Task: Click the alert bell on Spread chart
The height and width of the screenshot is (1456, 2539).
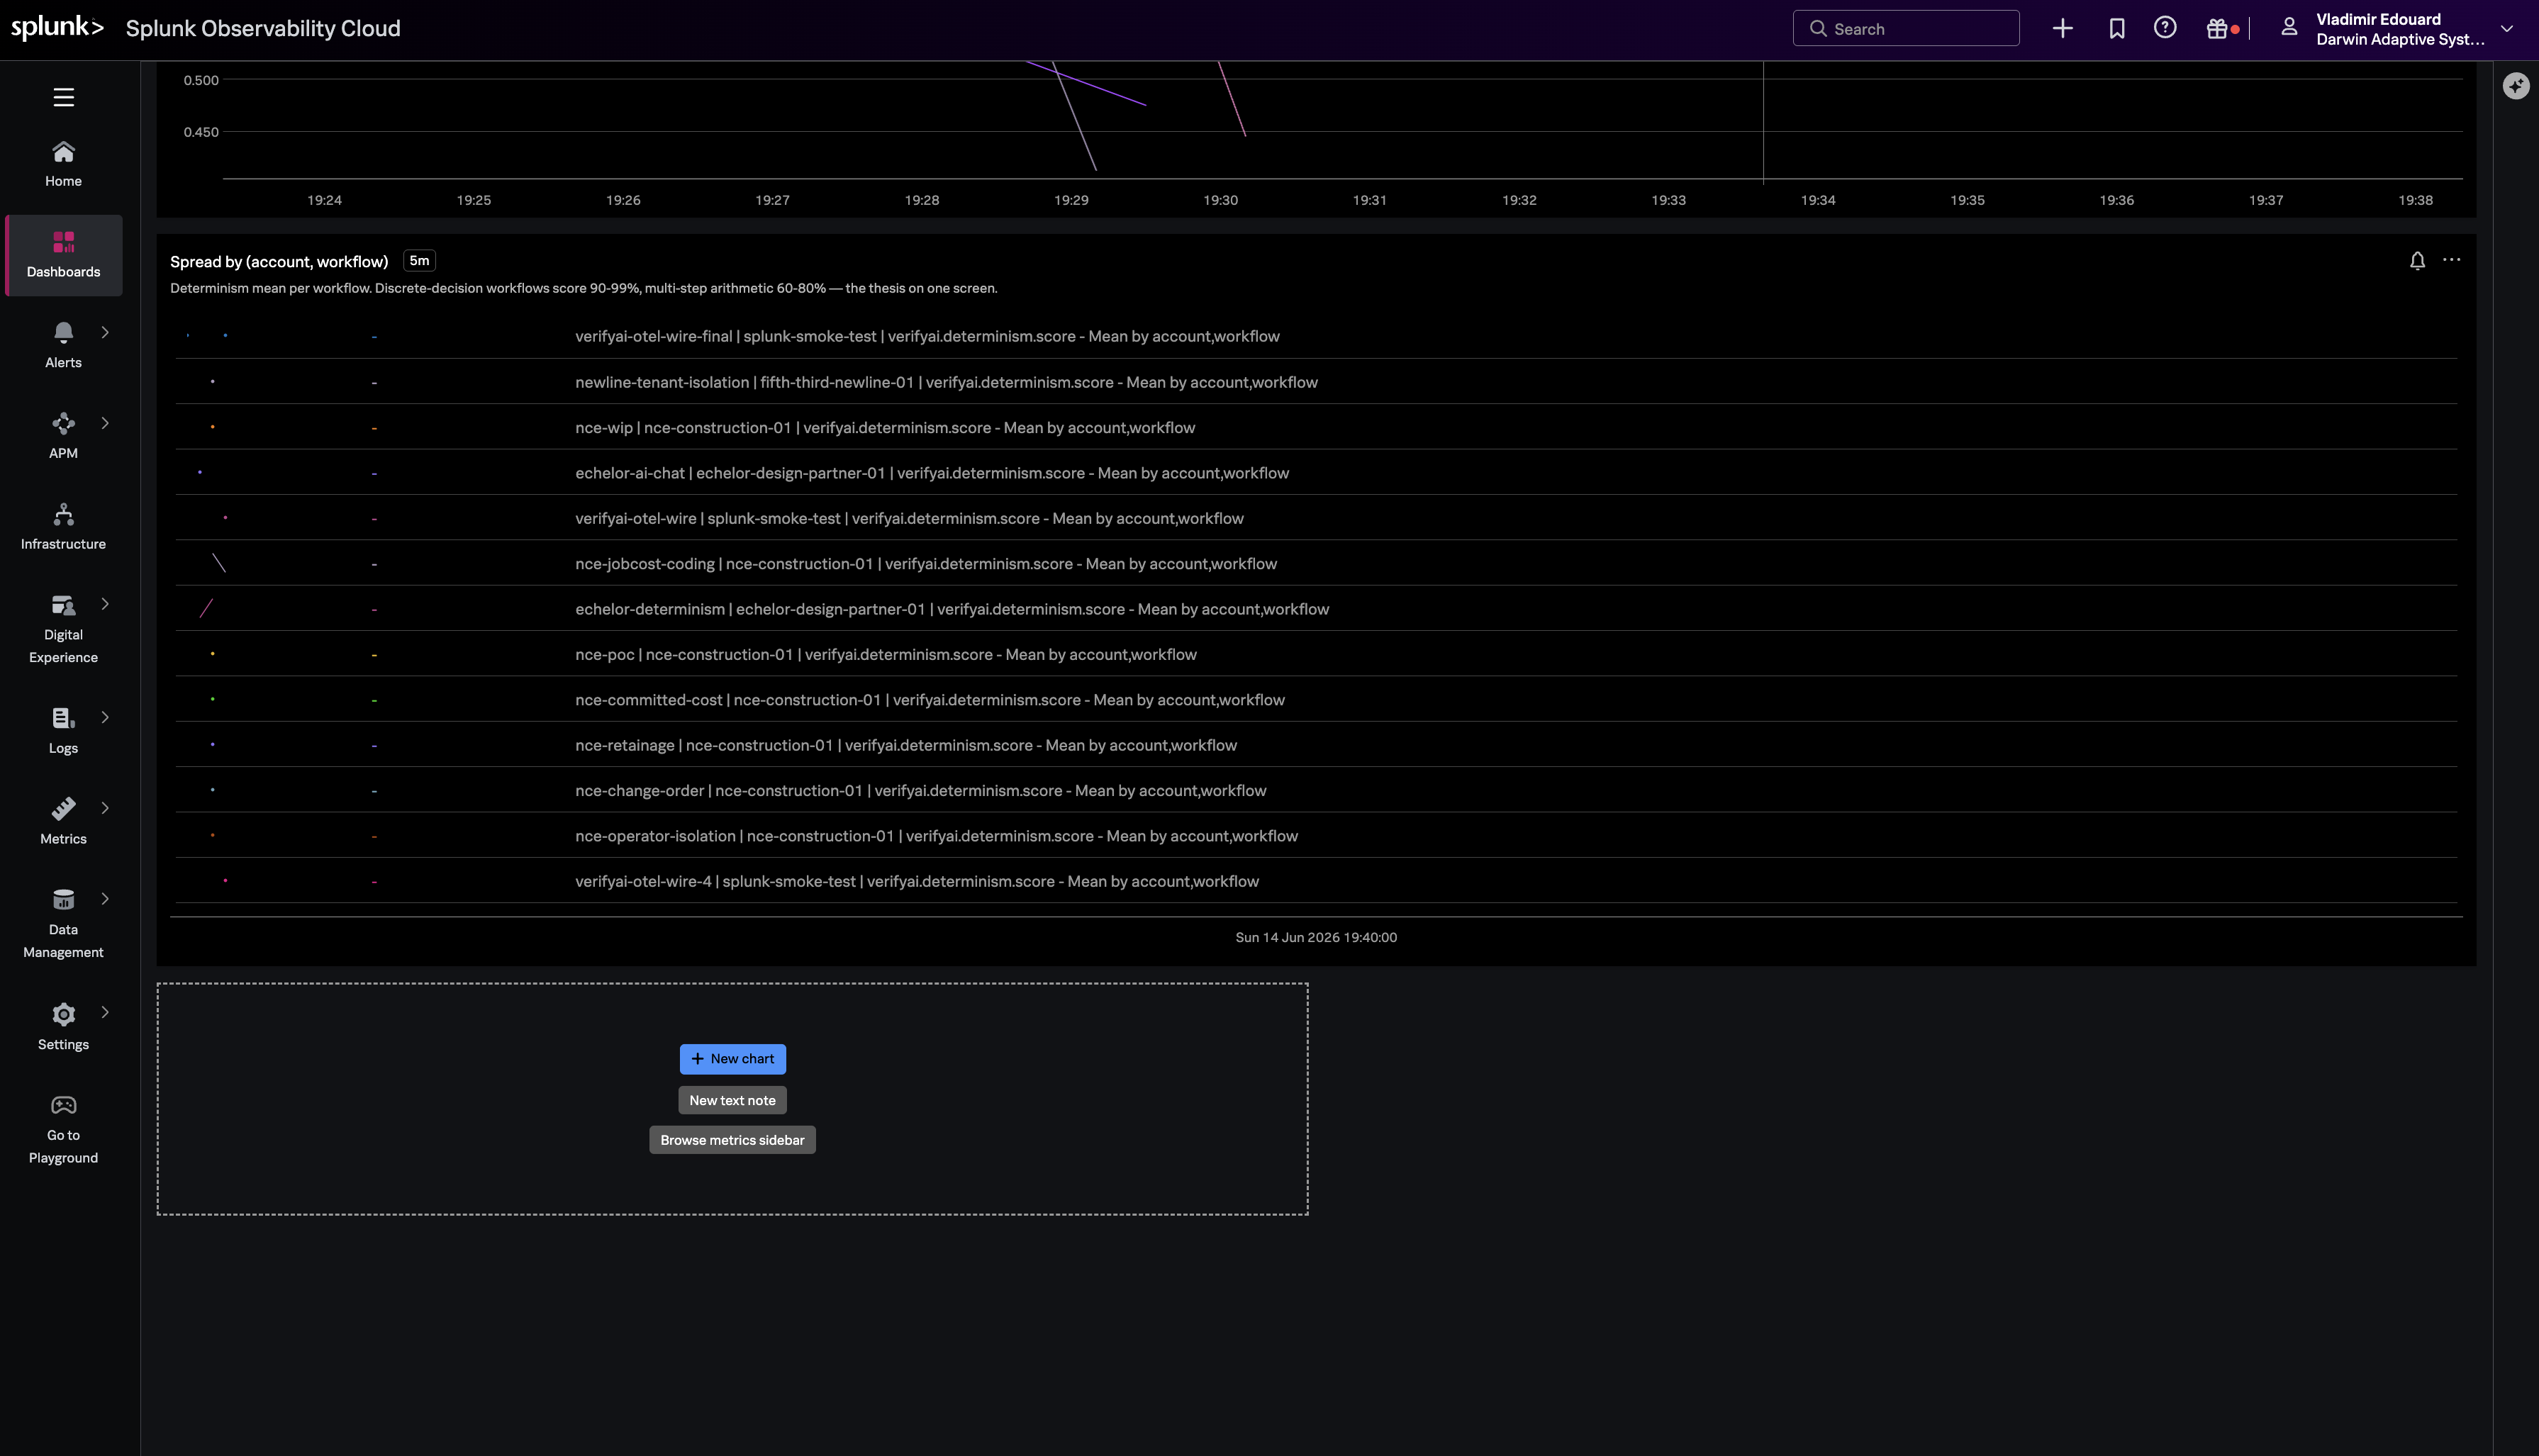Action: click(2417, 261)
